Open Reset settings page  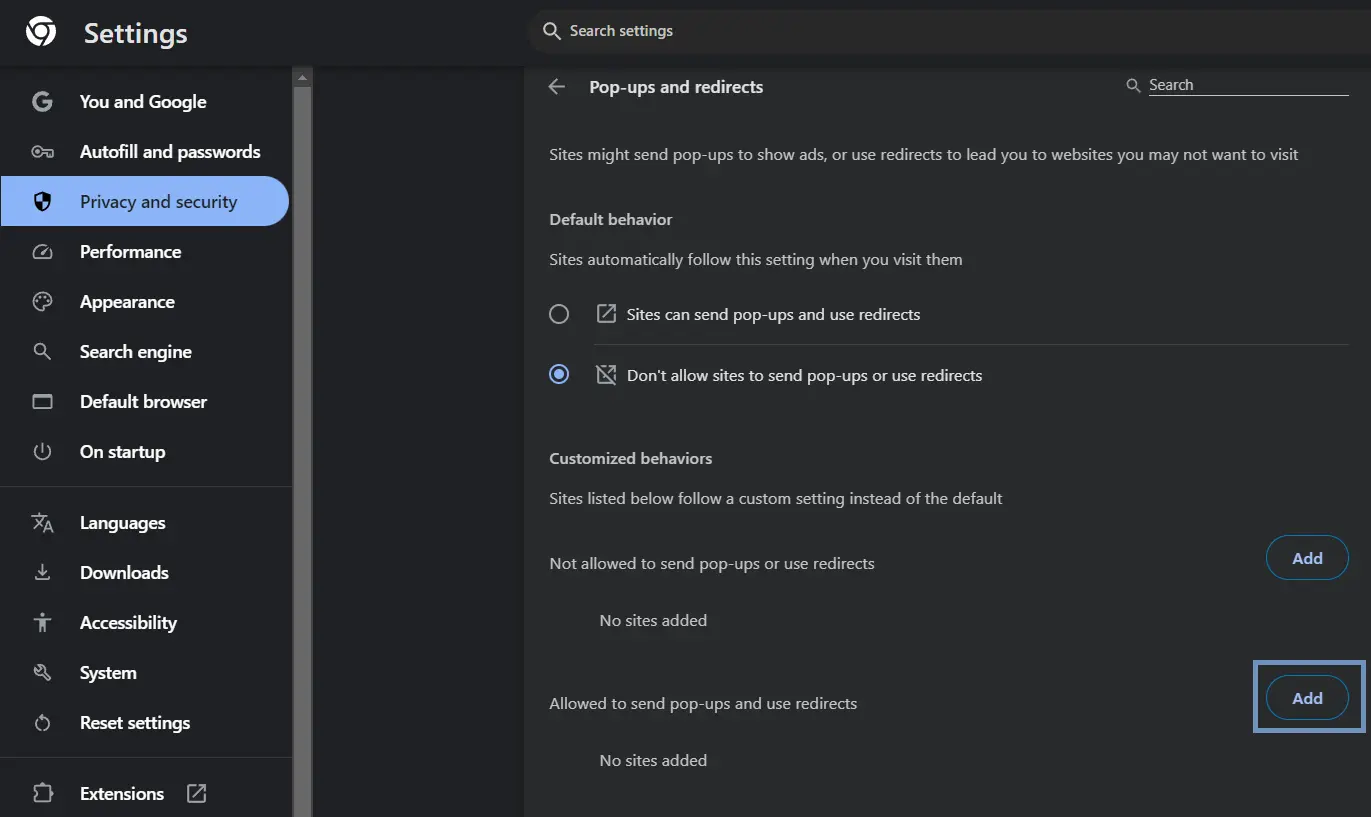click(134, 723)
